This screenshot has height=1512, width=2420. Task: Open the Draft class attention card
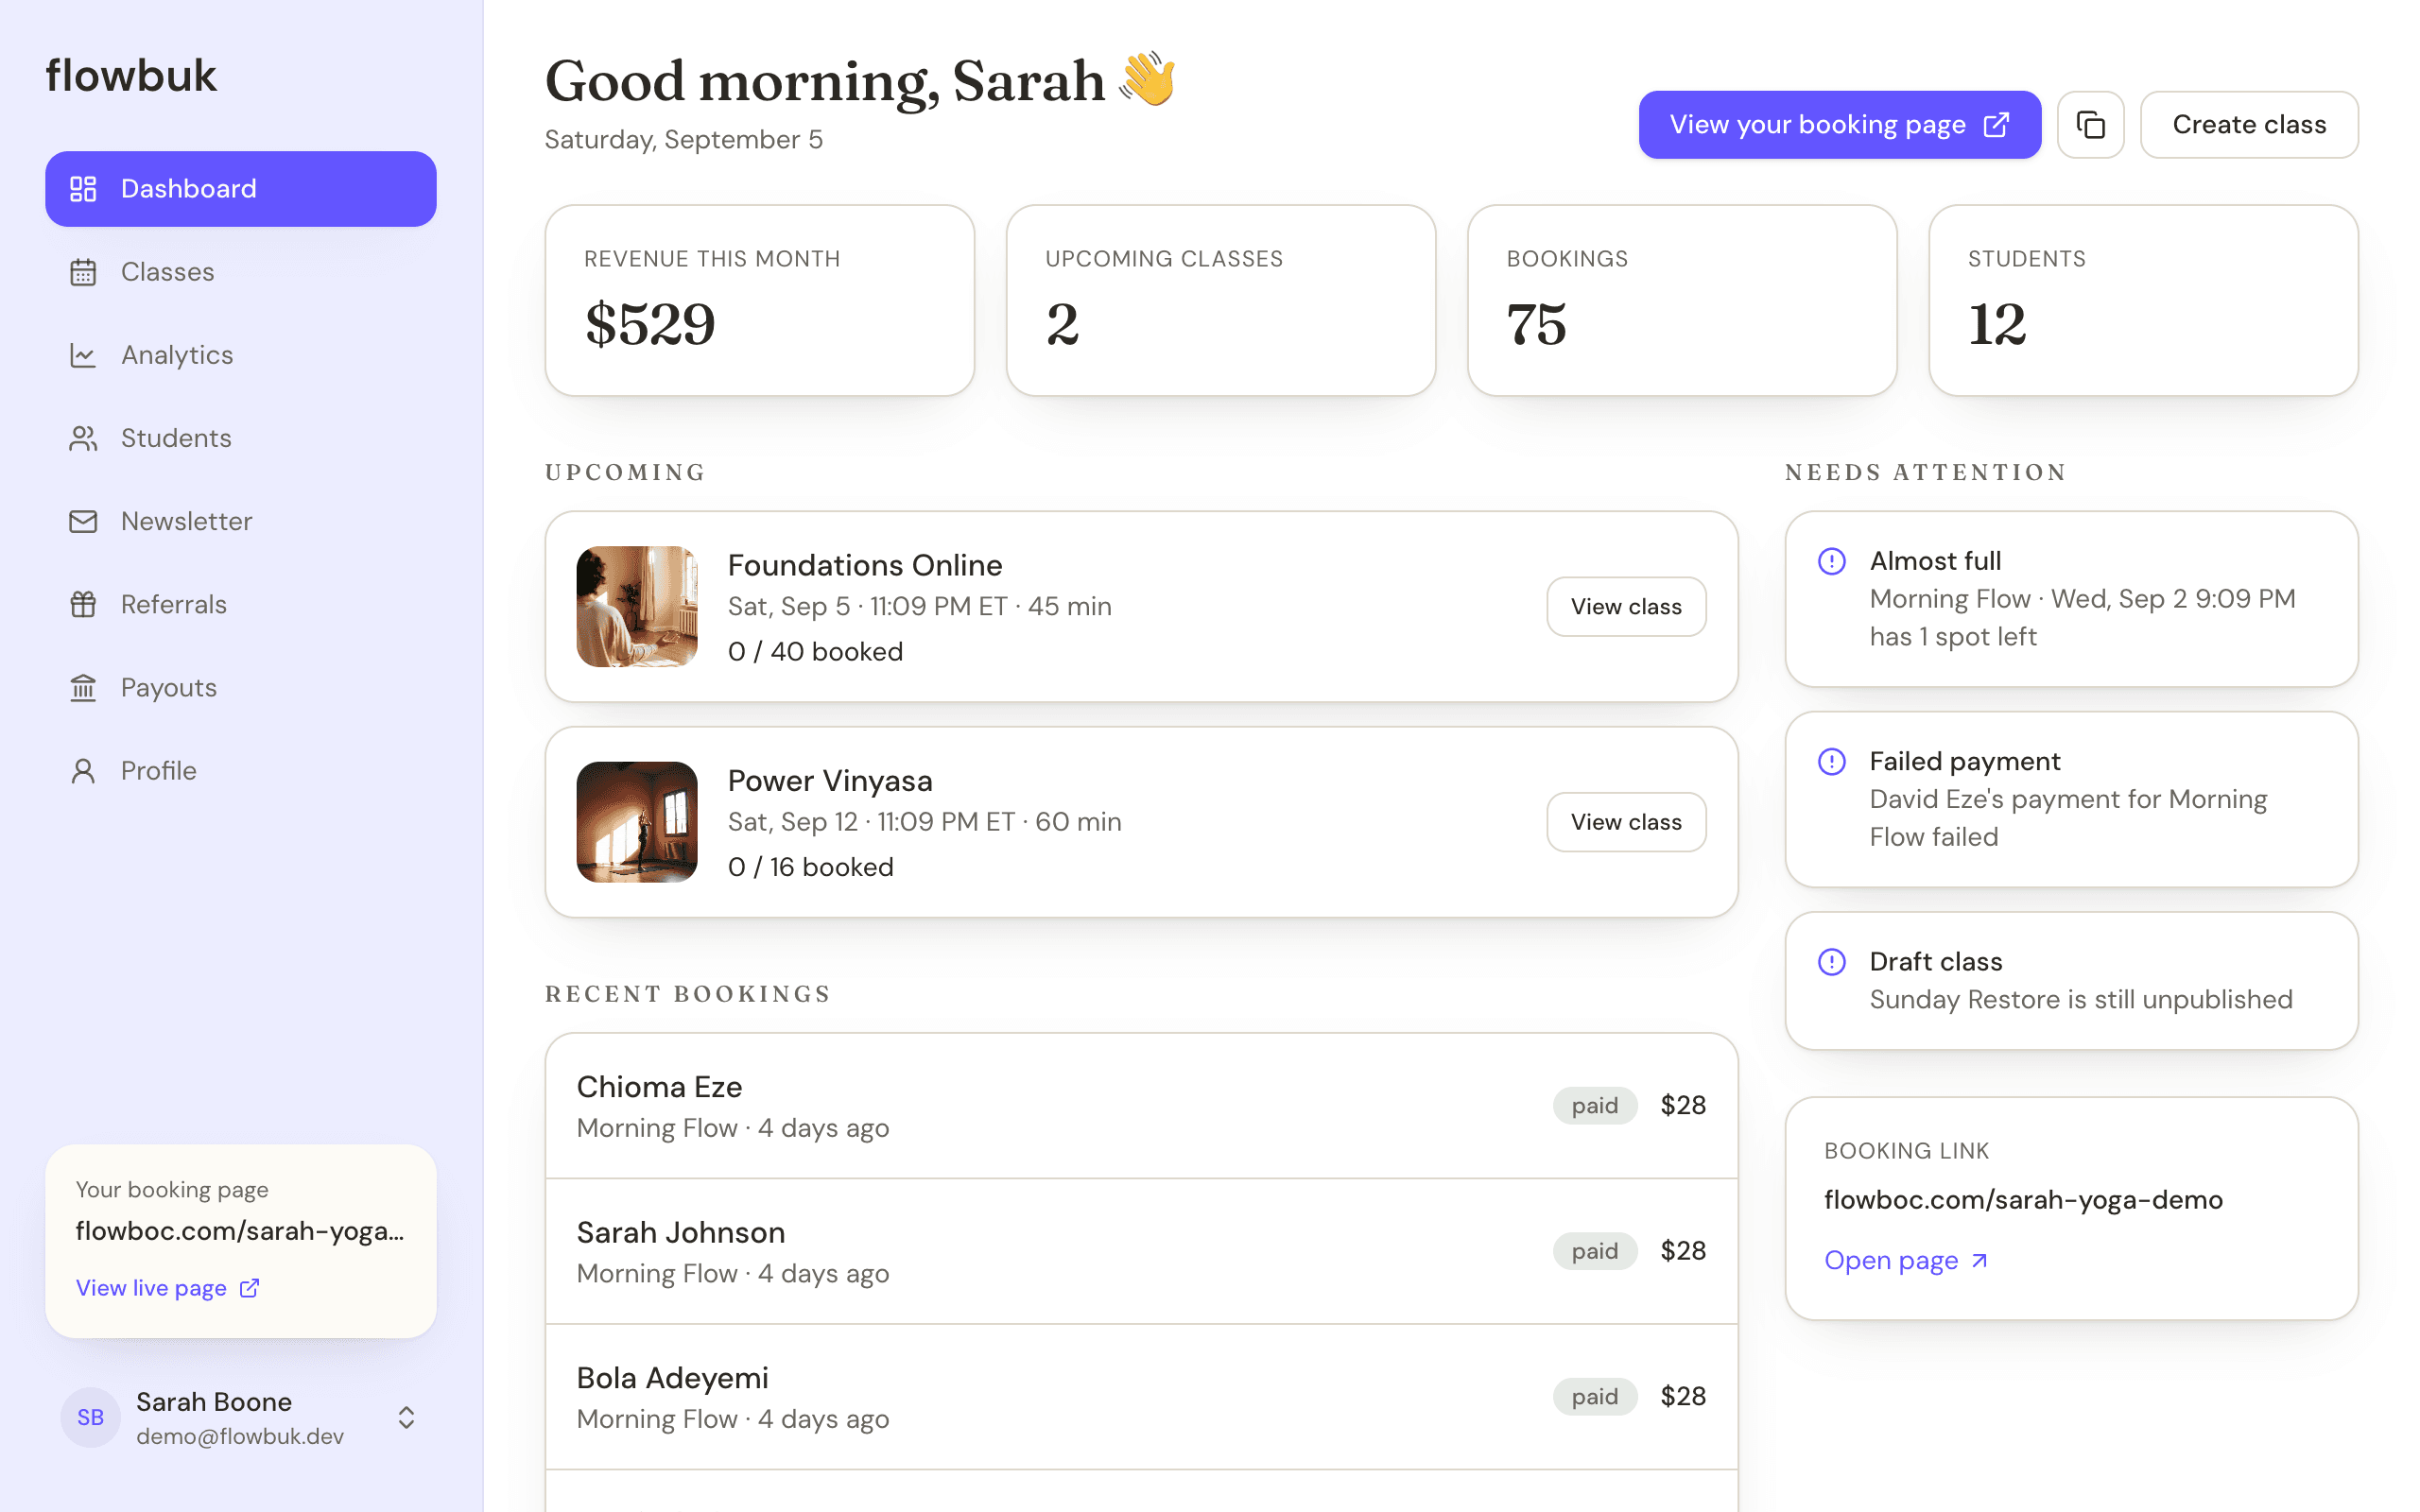[2071, 980]
